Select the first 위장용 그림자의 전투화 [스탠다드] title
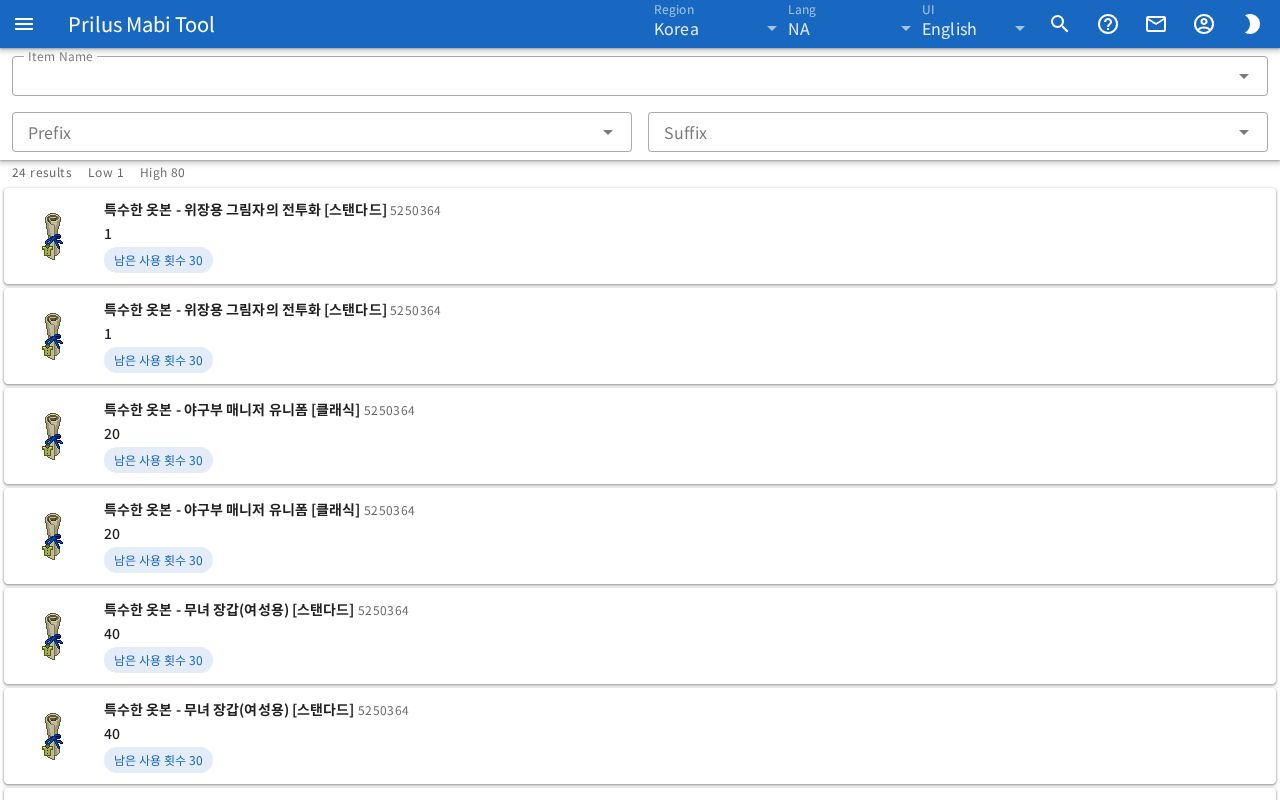This screenshot has height=800, width=1280. pos(245,210)
